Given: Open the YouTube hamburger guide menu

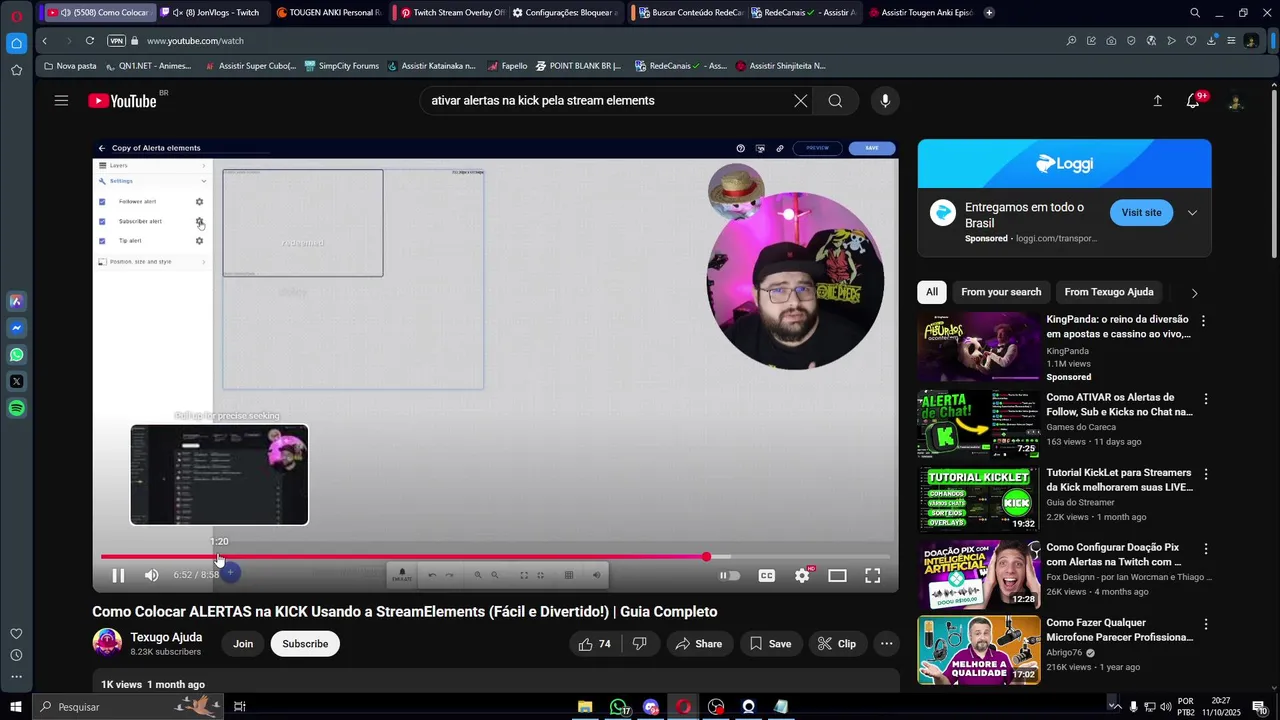Looking at the screenshot, I should click(61, 100).
